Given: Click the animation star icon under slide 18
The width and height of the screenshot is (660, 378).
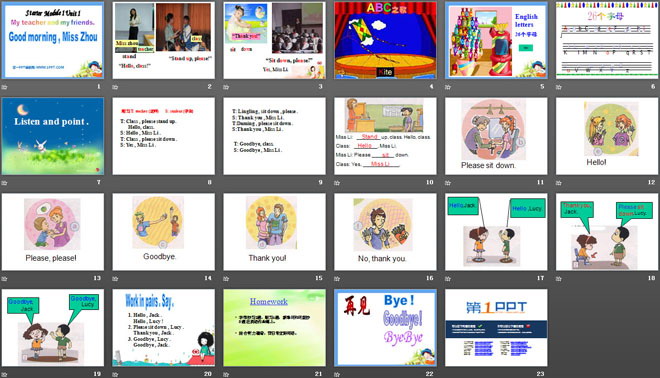Looking at the screenshot, I should coord(559,279).
